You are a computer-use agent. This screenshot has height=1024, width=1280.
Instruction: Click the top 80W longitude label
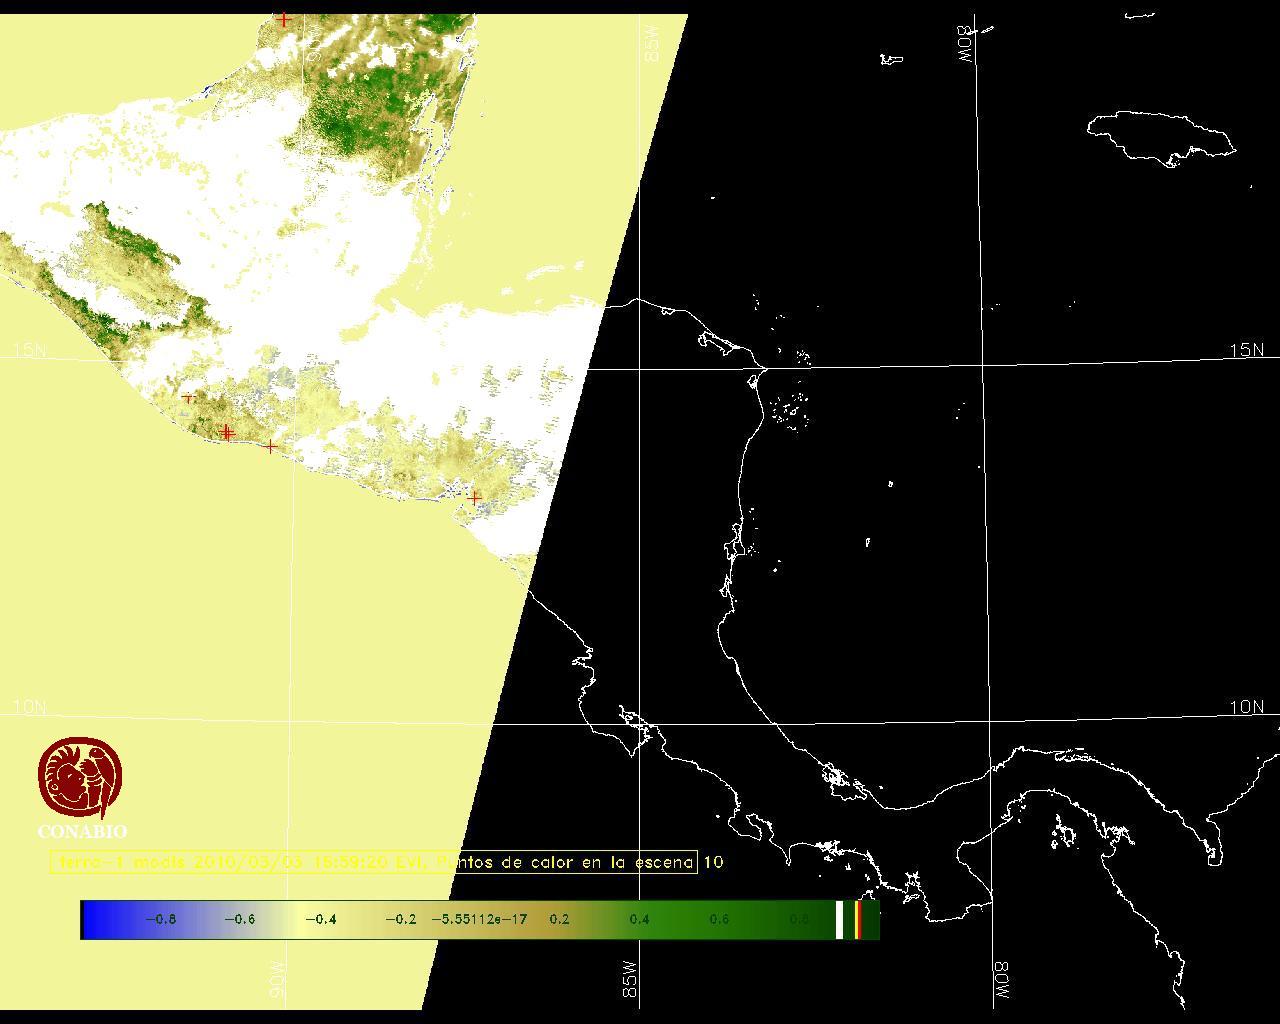[x=965, y=45]
